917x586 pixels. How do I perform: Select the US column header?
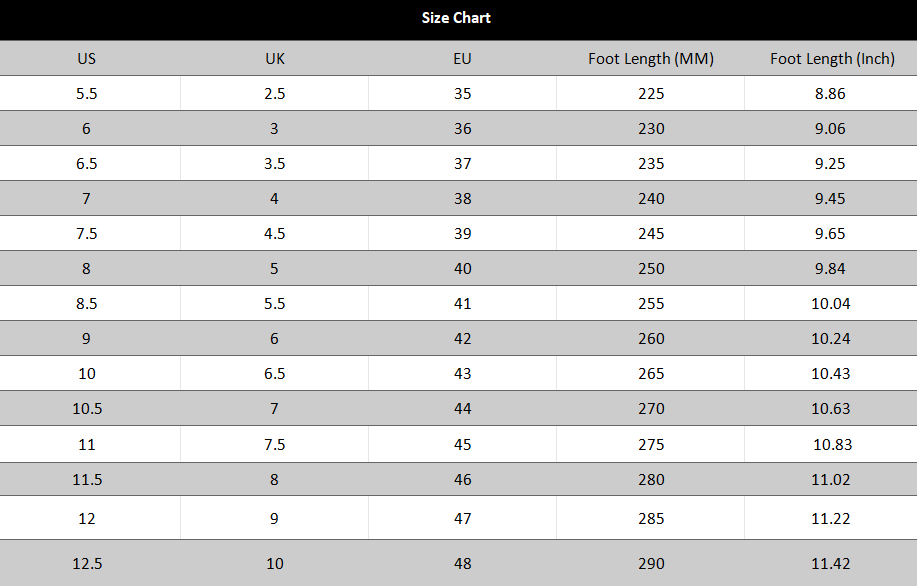(87, 58)
